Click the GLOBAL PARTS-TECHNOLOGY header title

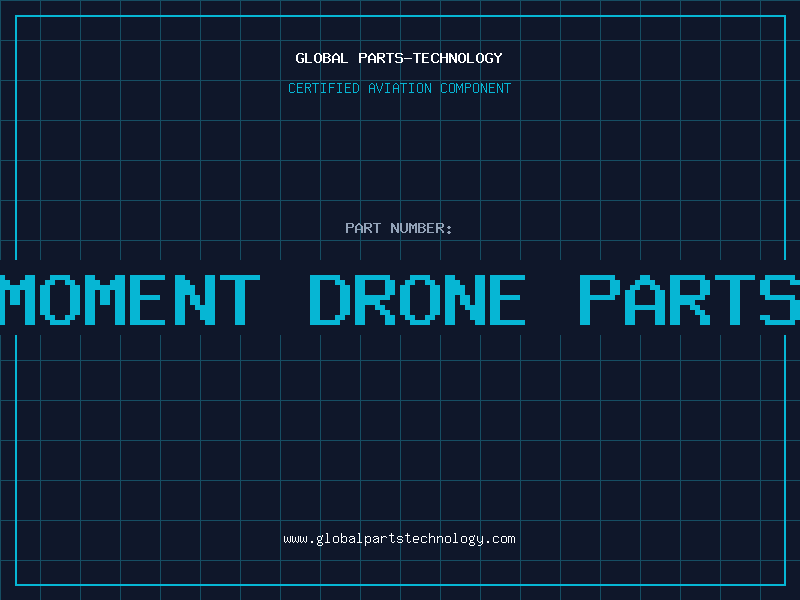tap(399, 58)
